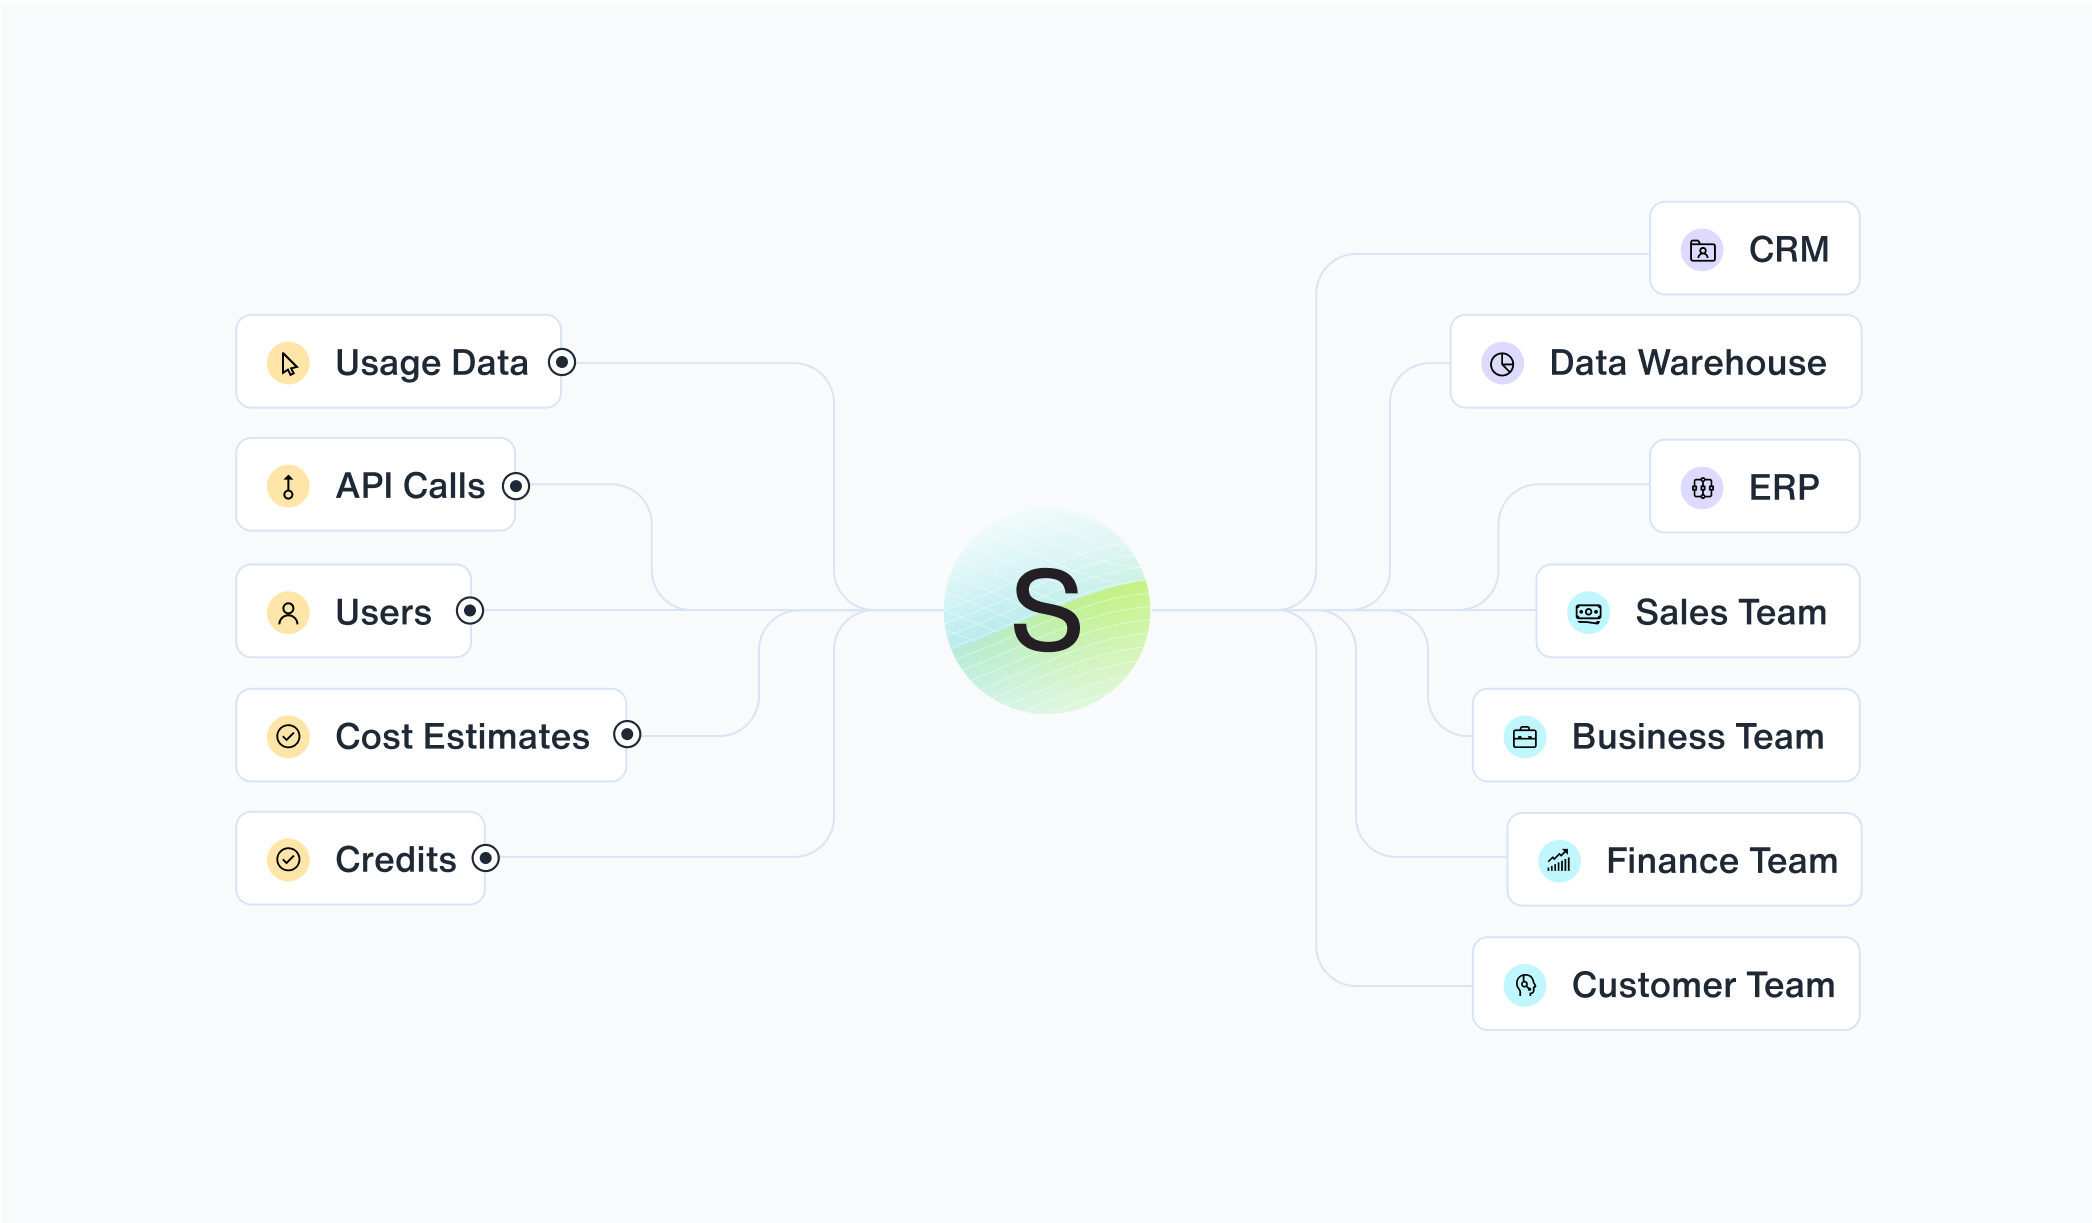The width and height of the screenshot is (2092, 1223).
Task: Click the Customer Team head icon
Action: pos(1525,985)
